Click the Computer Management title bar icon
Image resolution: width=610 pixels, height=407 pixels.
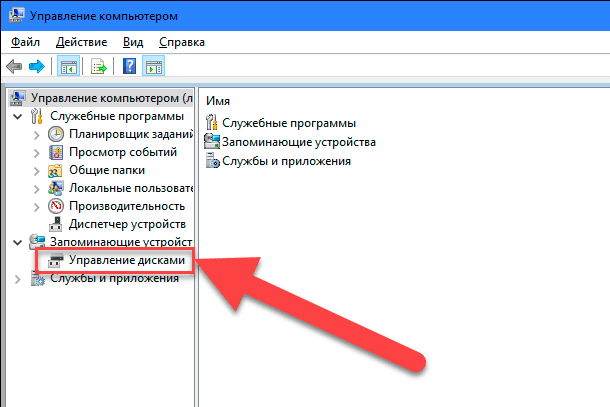(x=16, y=15)
